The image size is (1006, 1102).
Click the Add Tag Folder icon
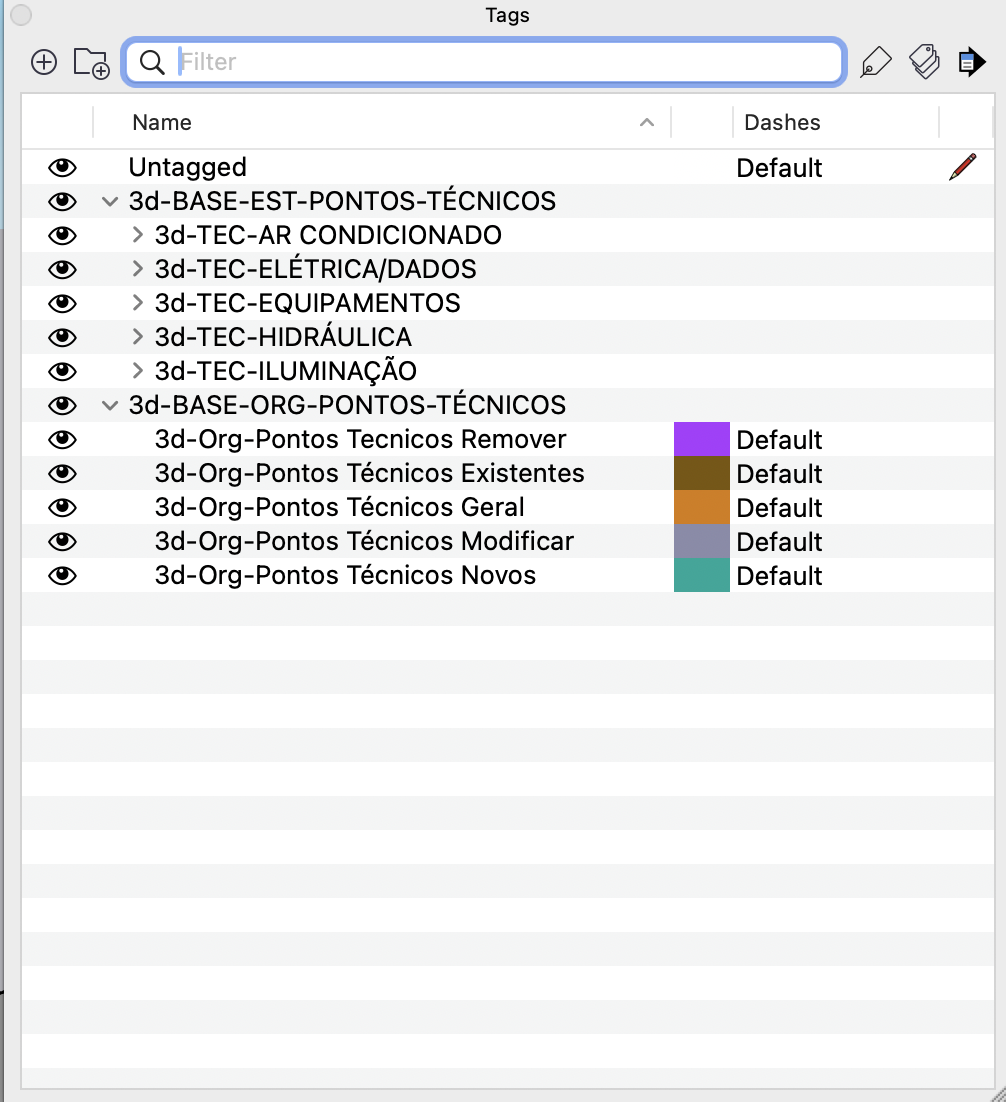[x=91, y=63]
